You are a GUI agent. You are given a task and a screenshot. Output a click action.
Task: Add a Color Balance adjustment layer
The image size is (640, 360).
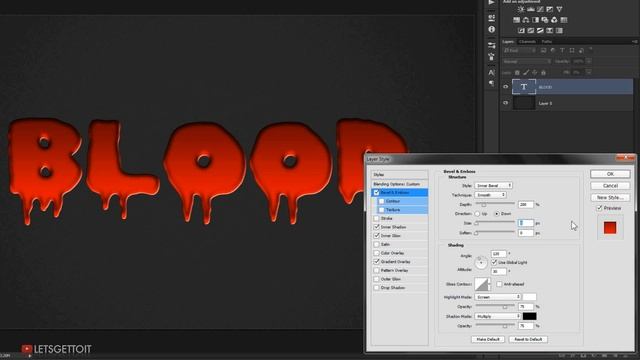coord(526,20)
